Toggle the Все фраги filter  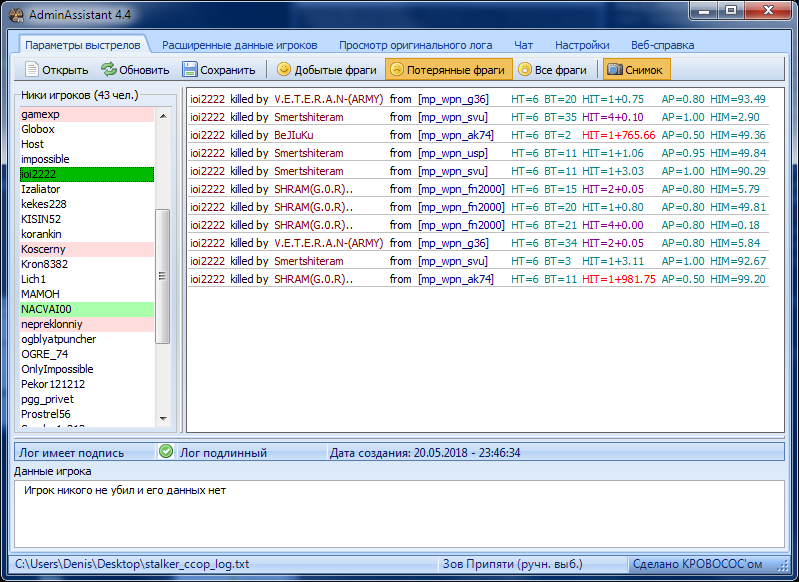pyautogui.click(x=552, y=69)
